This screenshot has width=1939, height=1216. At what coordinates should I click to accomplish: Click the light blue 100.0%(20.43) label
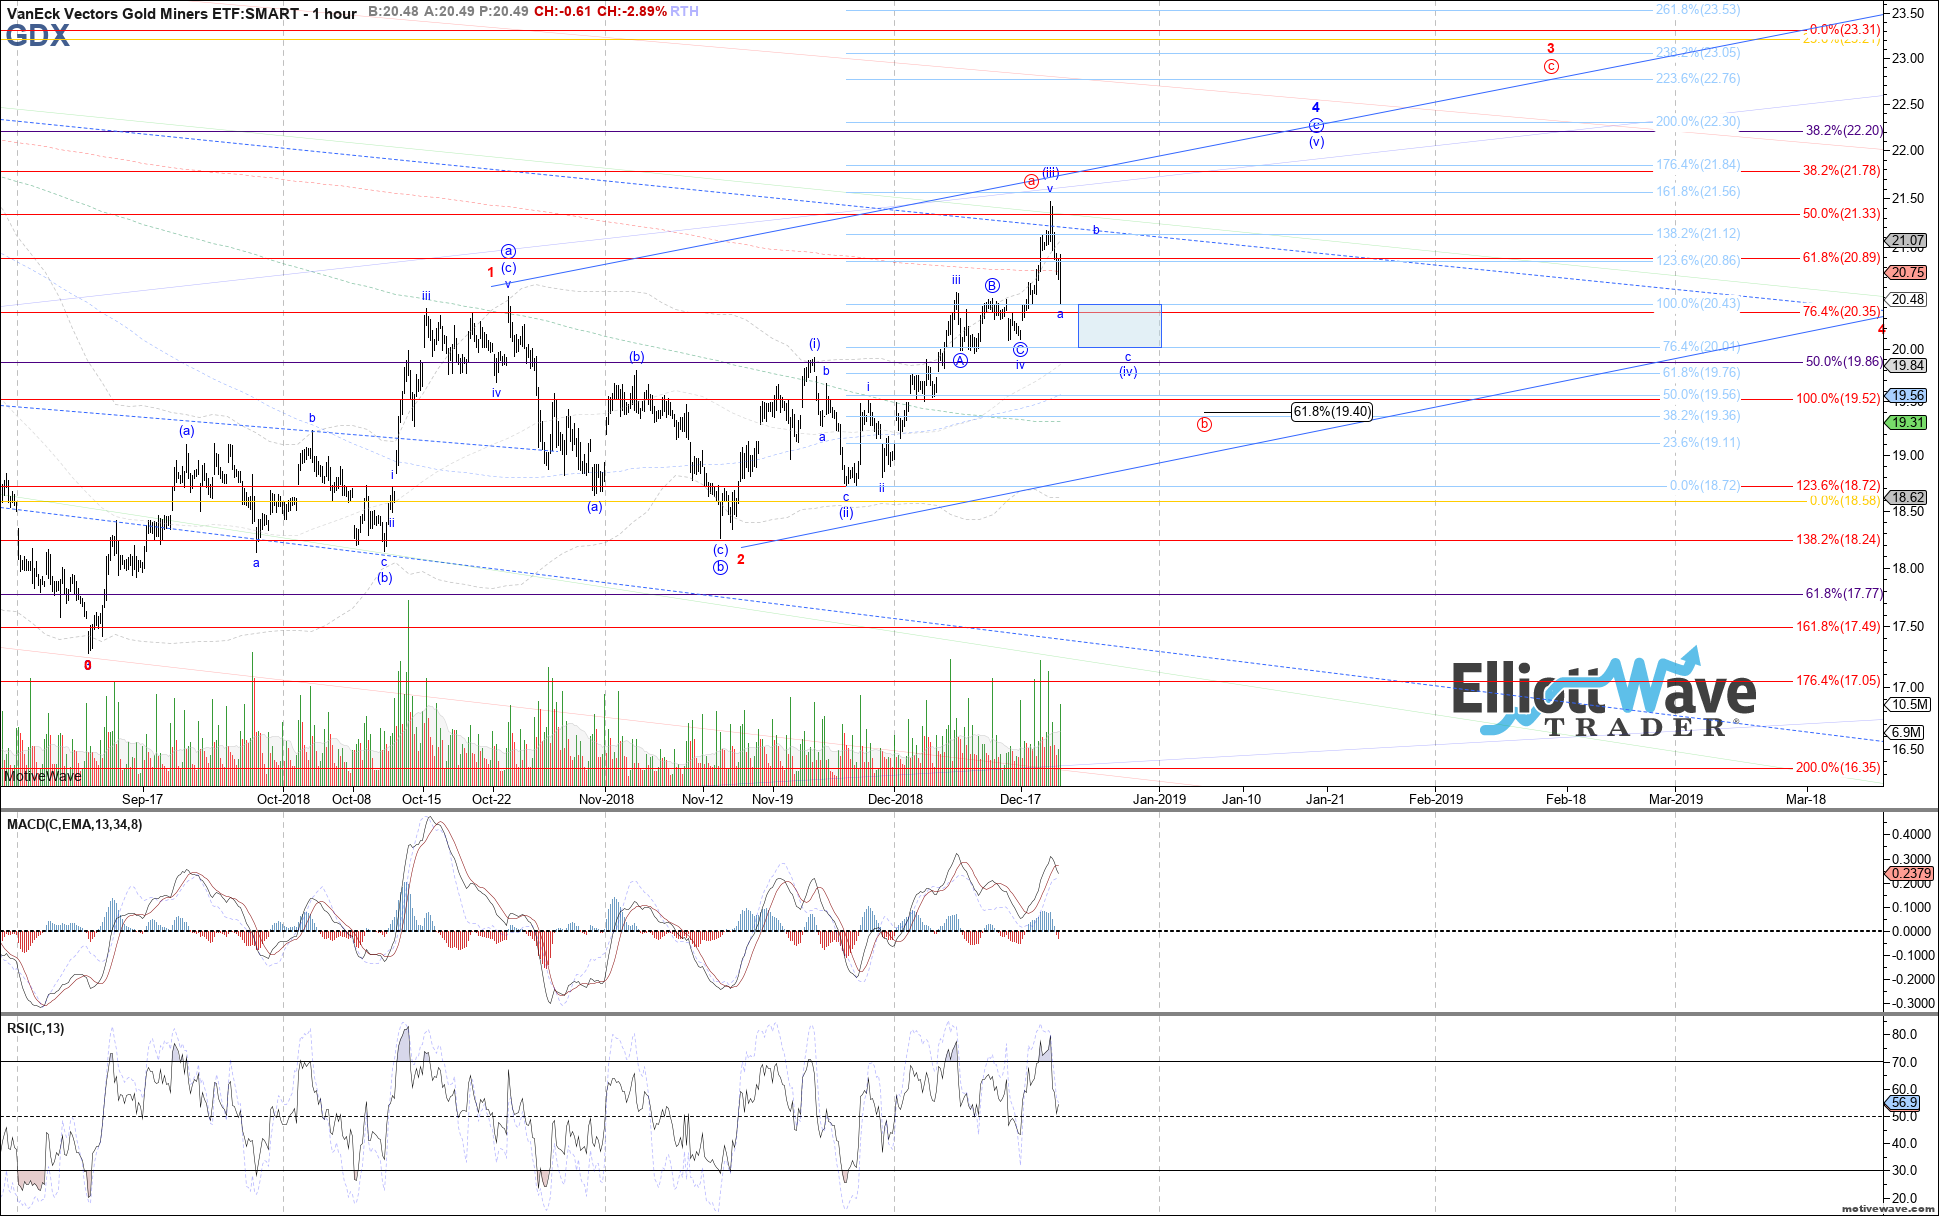coord(1698,304)
